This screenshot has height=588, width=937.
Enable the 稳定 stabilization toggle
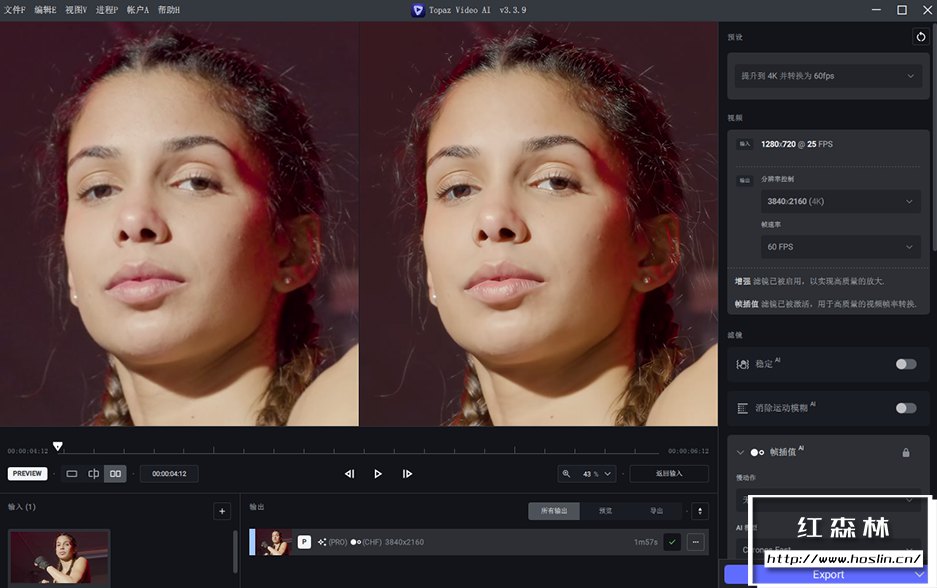click(x=905, y=364)
